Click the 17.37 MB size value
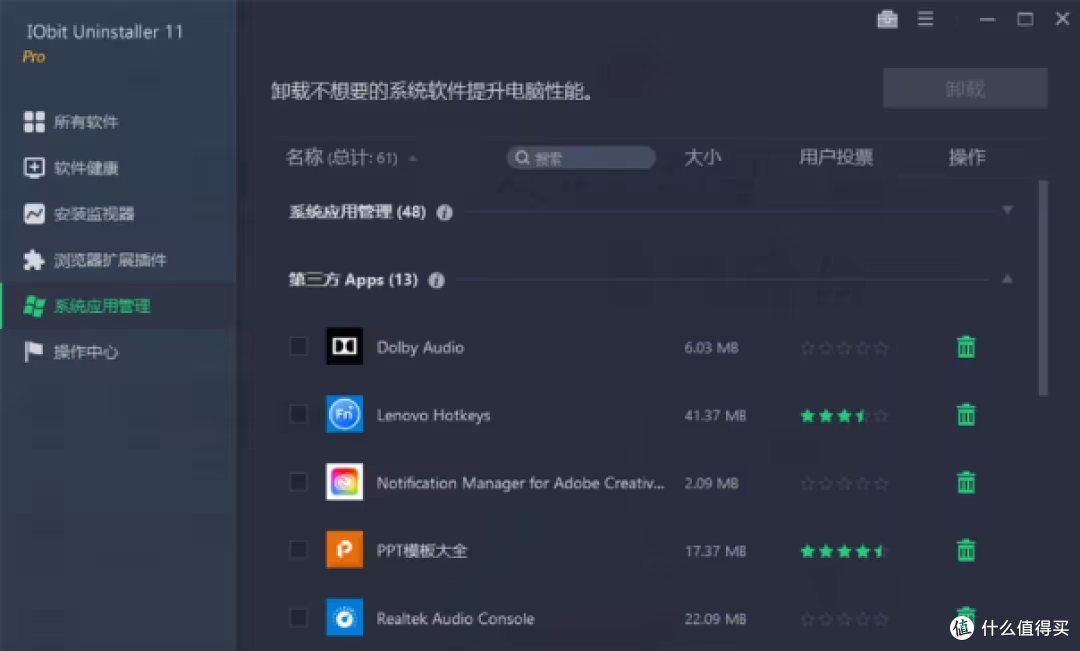This screenshot has width=1080, height=651. (715, 551)
